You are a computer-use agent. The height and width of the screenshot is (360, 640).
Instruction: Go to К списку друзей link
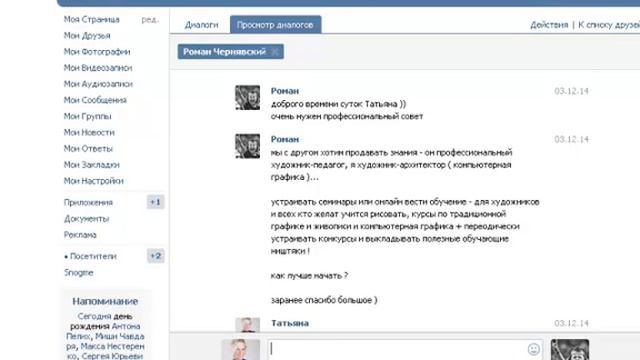click(609, 25)
